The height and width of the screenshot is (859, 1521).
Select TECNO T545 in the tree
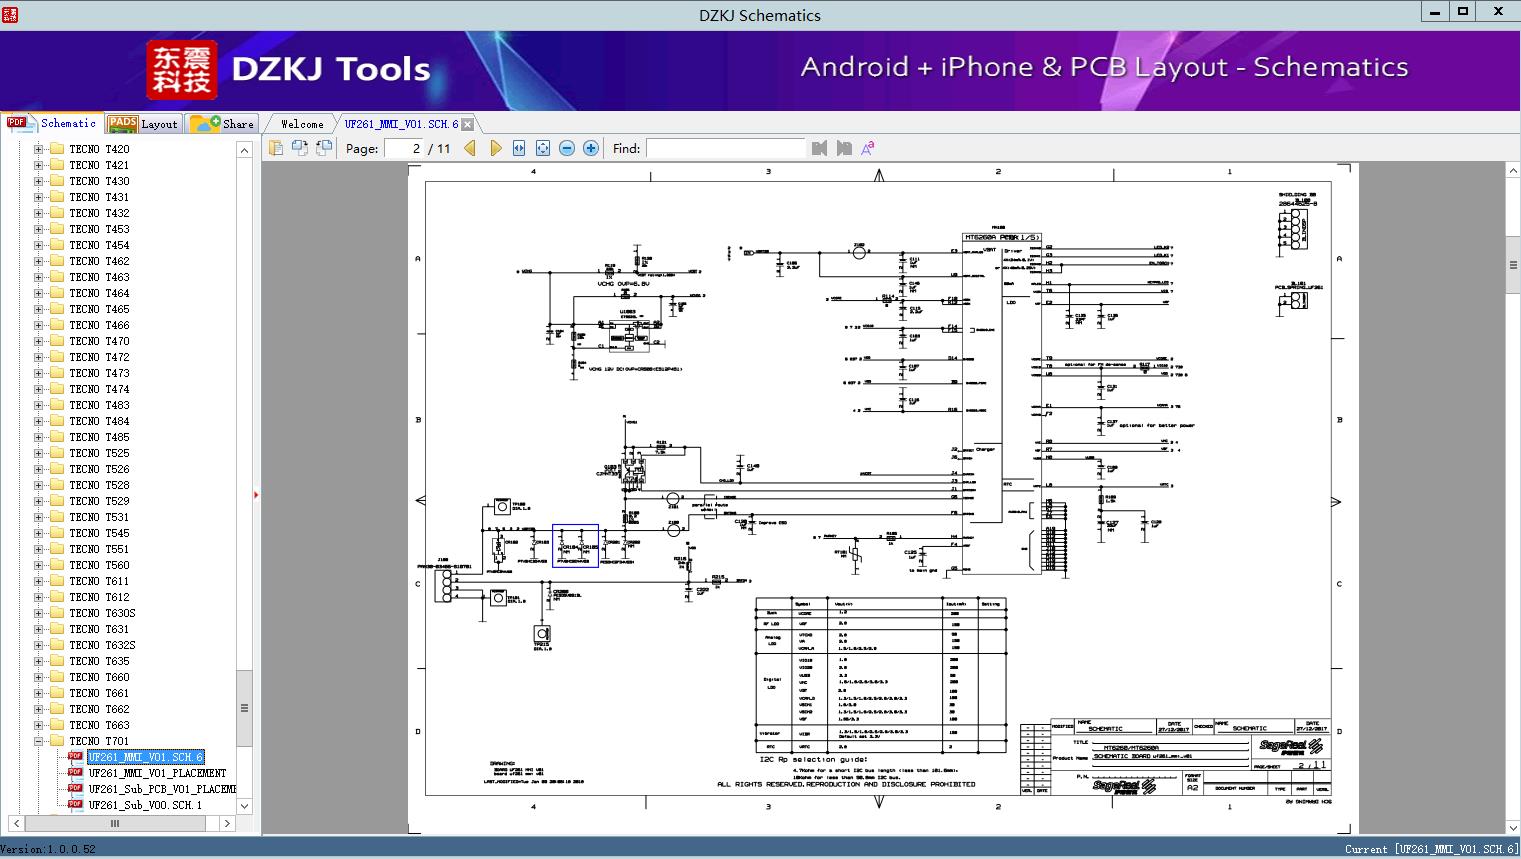[x=99, y=533]
